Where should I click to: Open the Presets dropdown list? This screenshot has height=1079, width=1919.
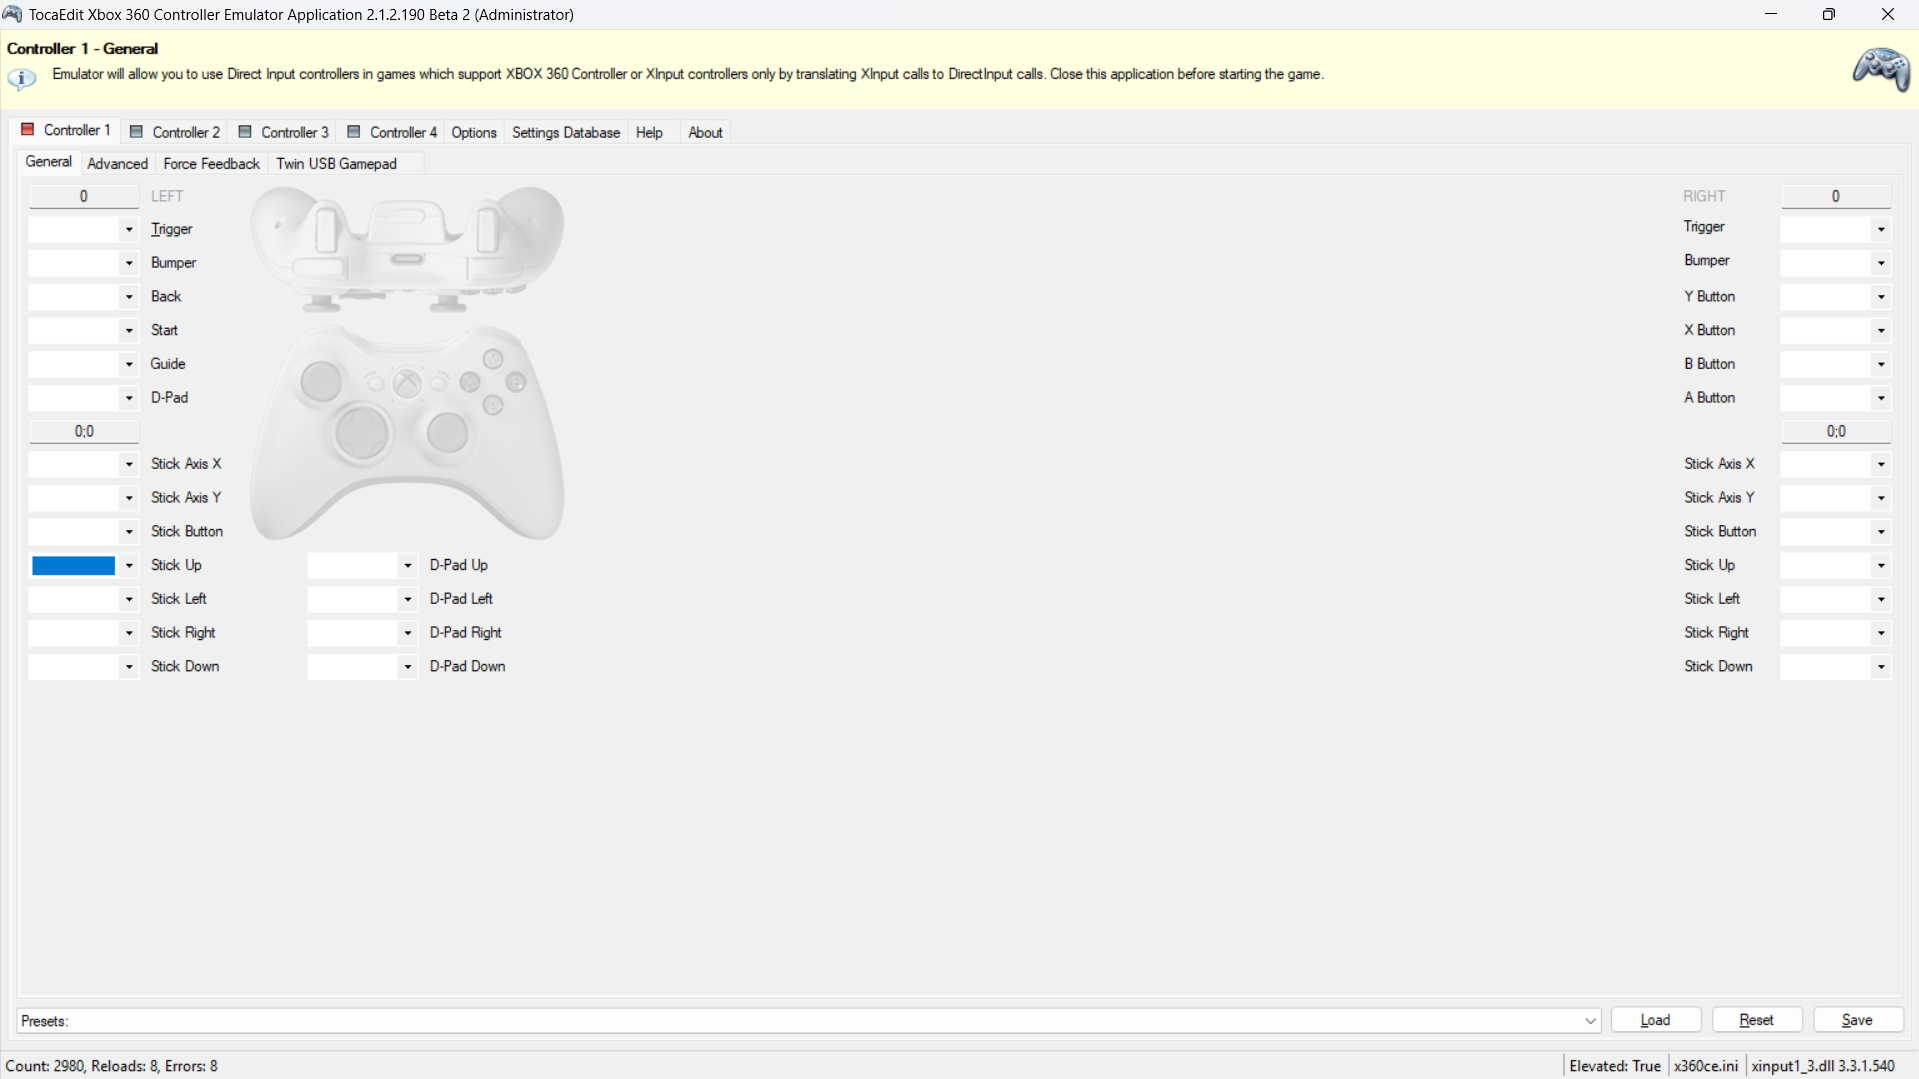(1590, 1021)
